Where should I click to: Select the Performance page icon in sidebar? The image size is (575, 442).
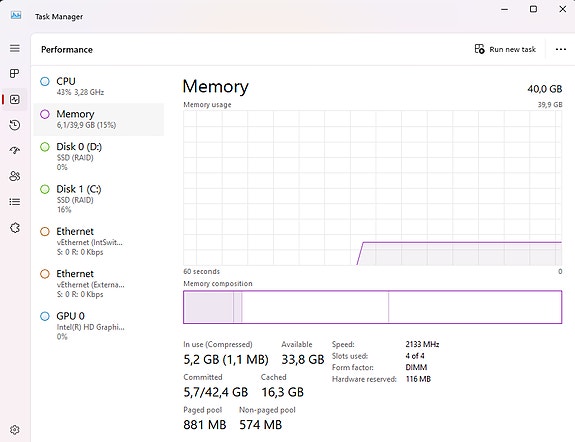(15, 99)
